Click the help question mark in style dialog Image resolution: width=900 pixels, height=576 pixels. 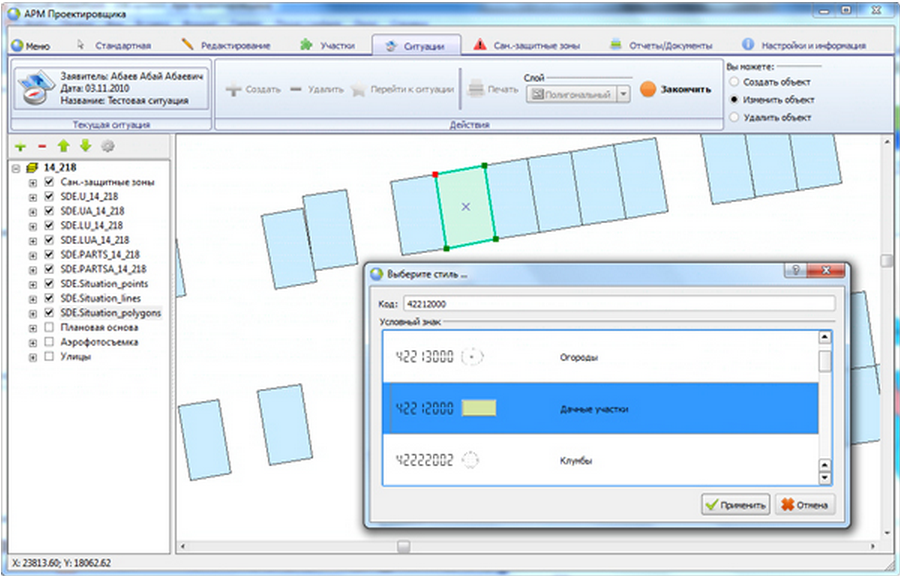(795, 272)
